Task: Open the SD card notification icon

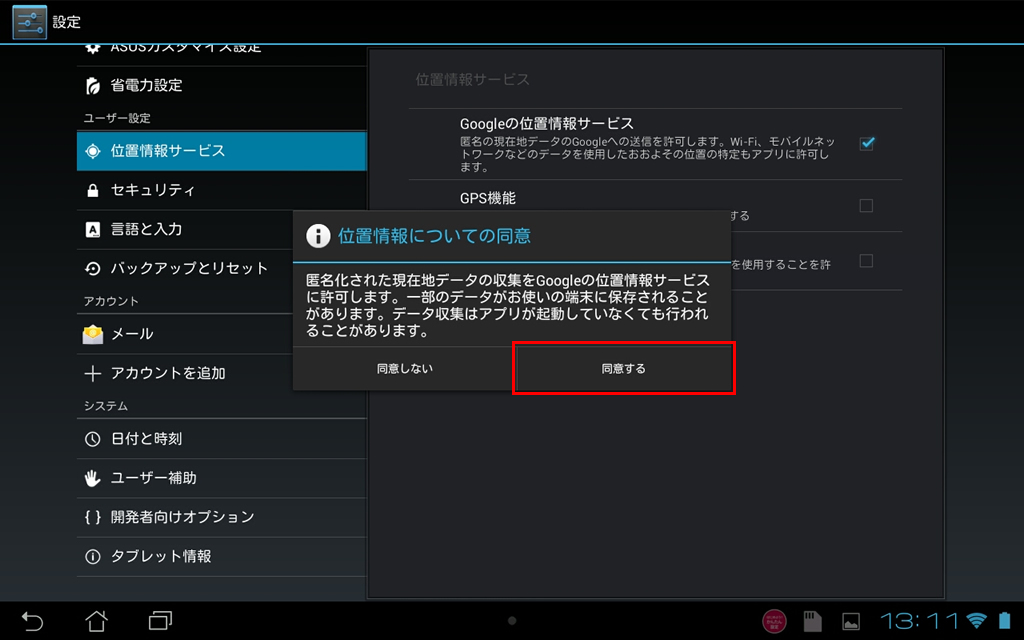Action: coord(812,621)
